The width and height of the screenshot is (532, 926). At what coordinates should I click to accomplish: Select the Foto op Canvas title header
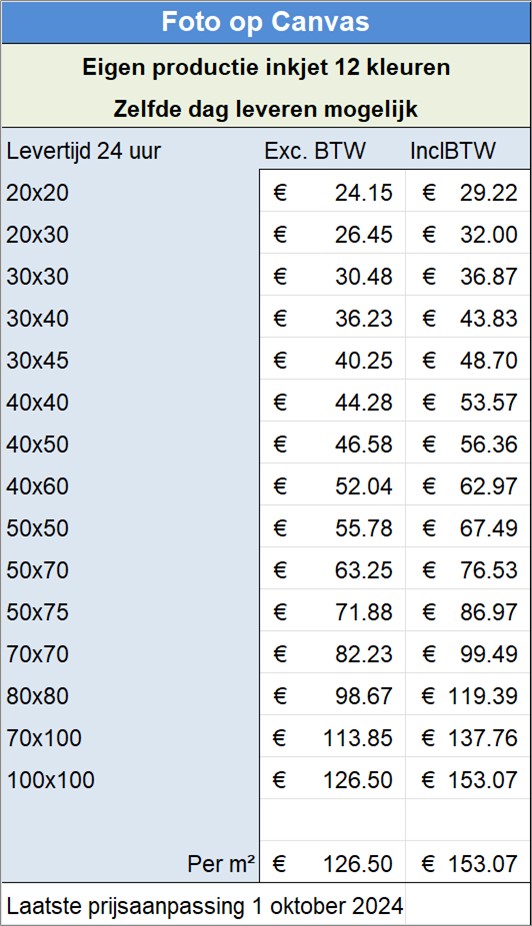[266, 22]
